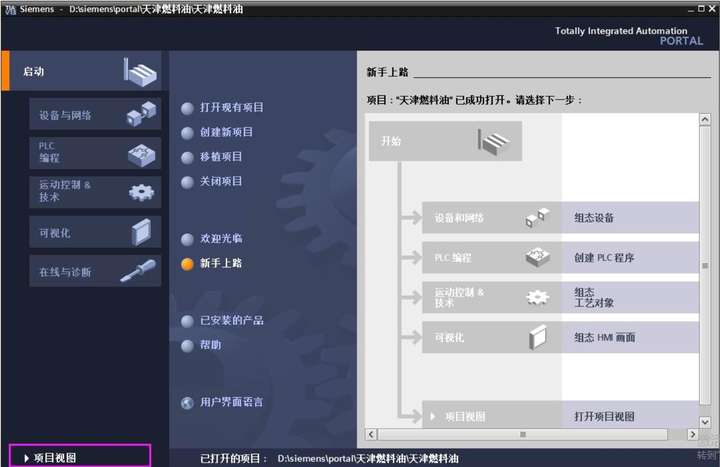The height and width of the screenshot is (467, 720).
Task: Click the horizontal scrollbar thumb
Action: (x=523, y=434)
